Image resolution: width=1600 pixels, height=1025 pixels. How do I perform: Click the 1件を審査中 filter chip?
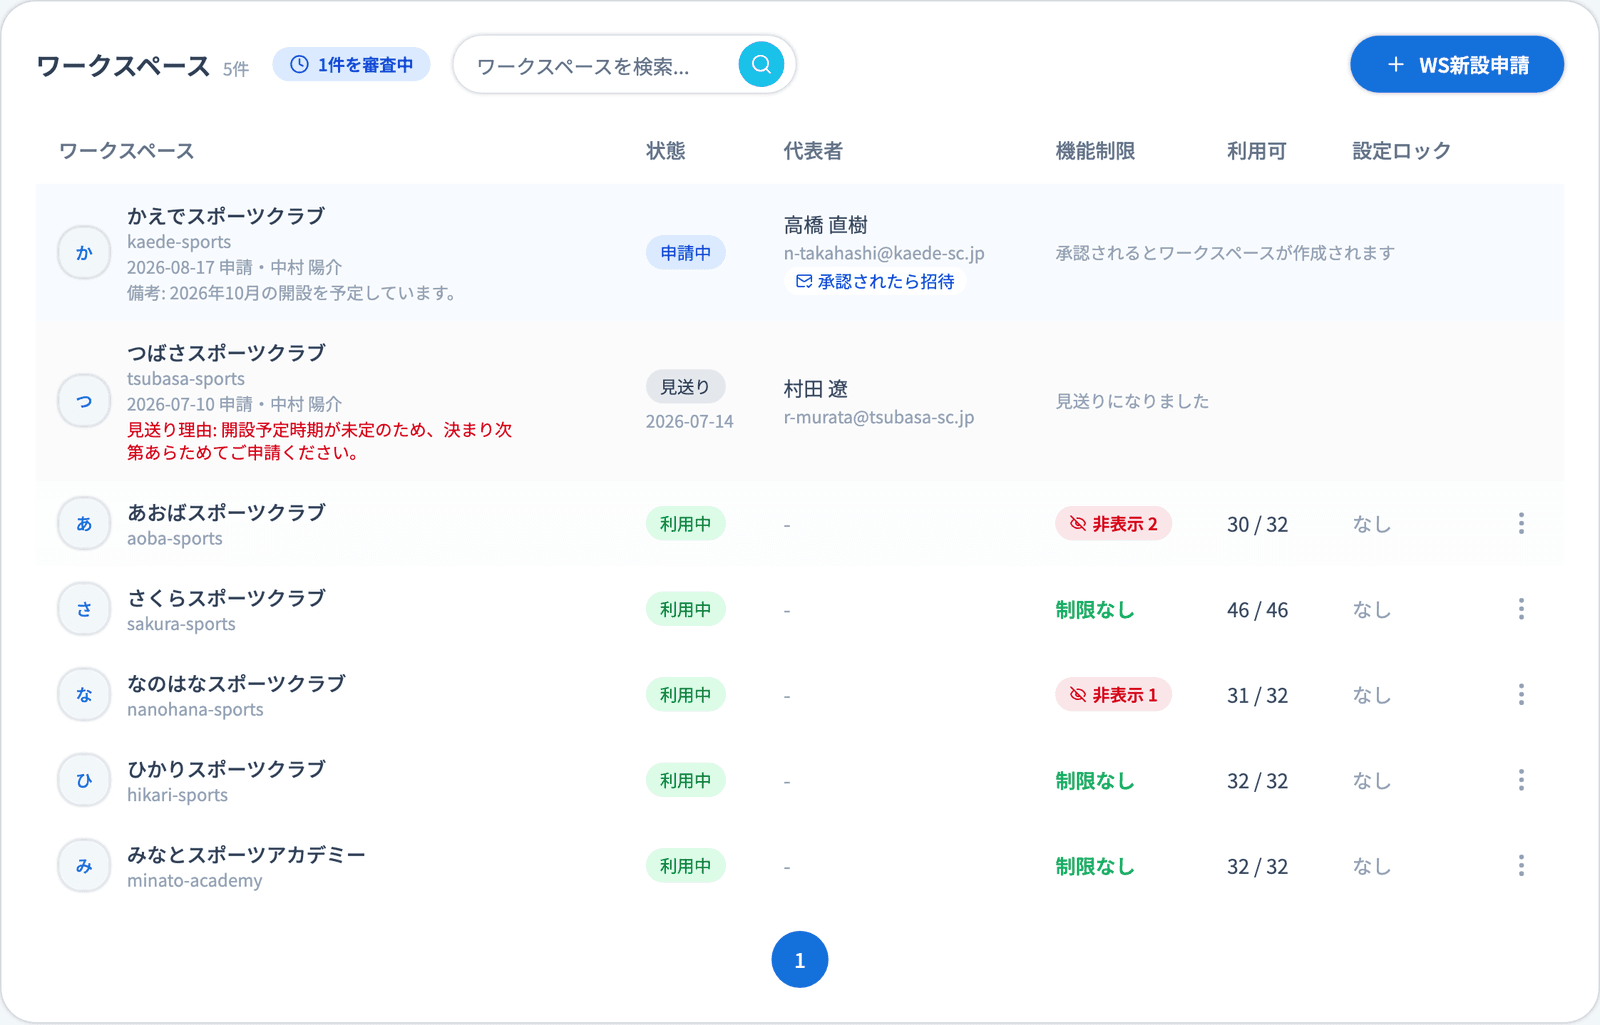click(x=351, y=65)
